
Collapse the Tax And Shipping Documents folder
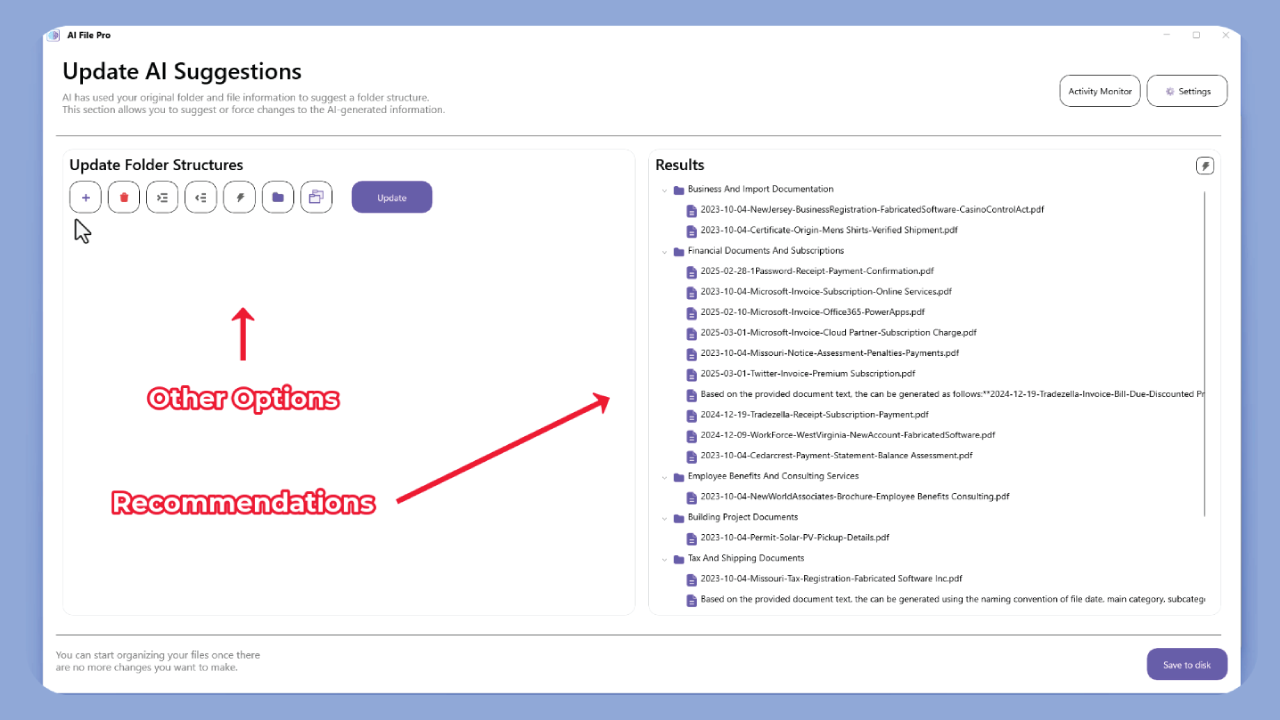click(x=663, y=559)
